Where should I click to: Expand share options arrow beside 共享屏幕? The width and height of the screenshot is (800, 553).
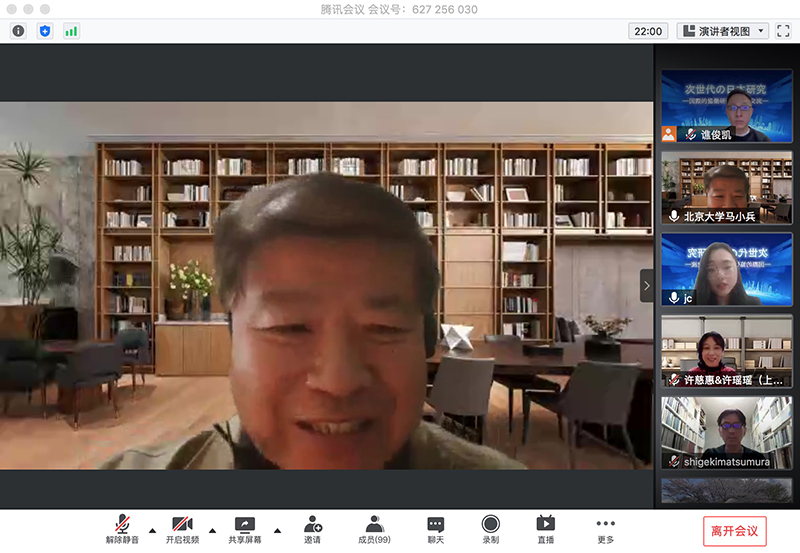tap(277, 530)
